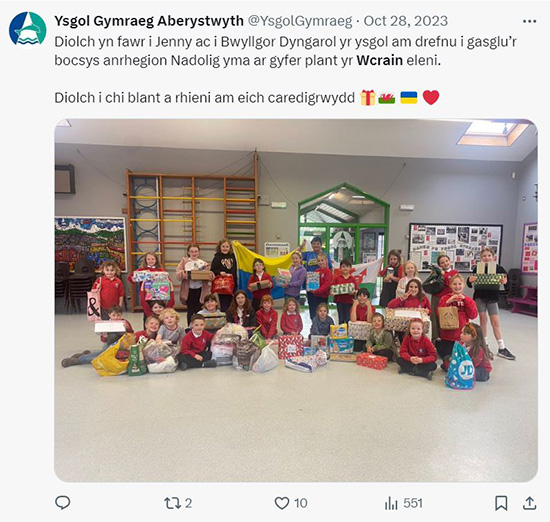View tweet analytics bar chart icon
This screenshot has height=522, width=550.
[391, 503]
